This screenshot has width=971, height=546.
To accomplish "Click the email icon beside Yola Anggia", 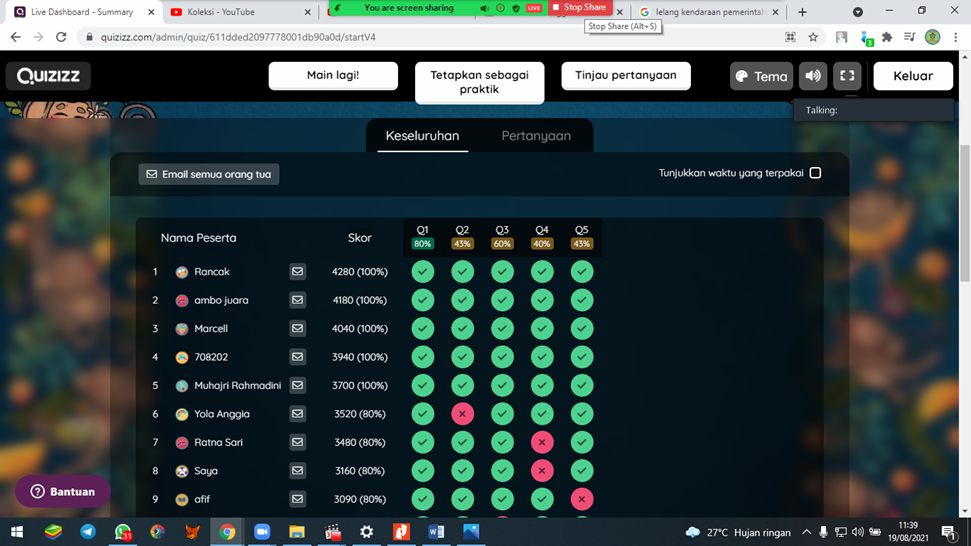I will pos(297,414).
